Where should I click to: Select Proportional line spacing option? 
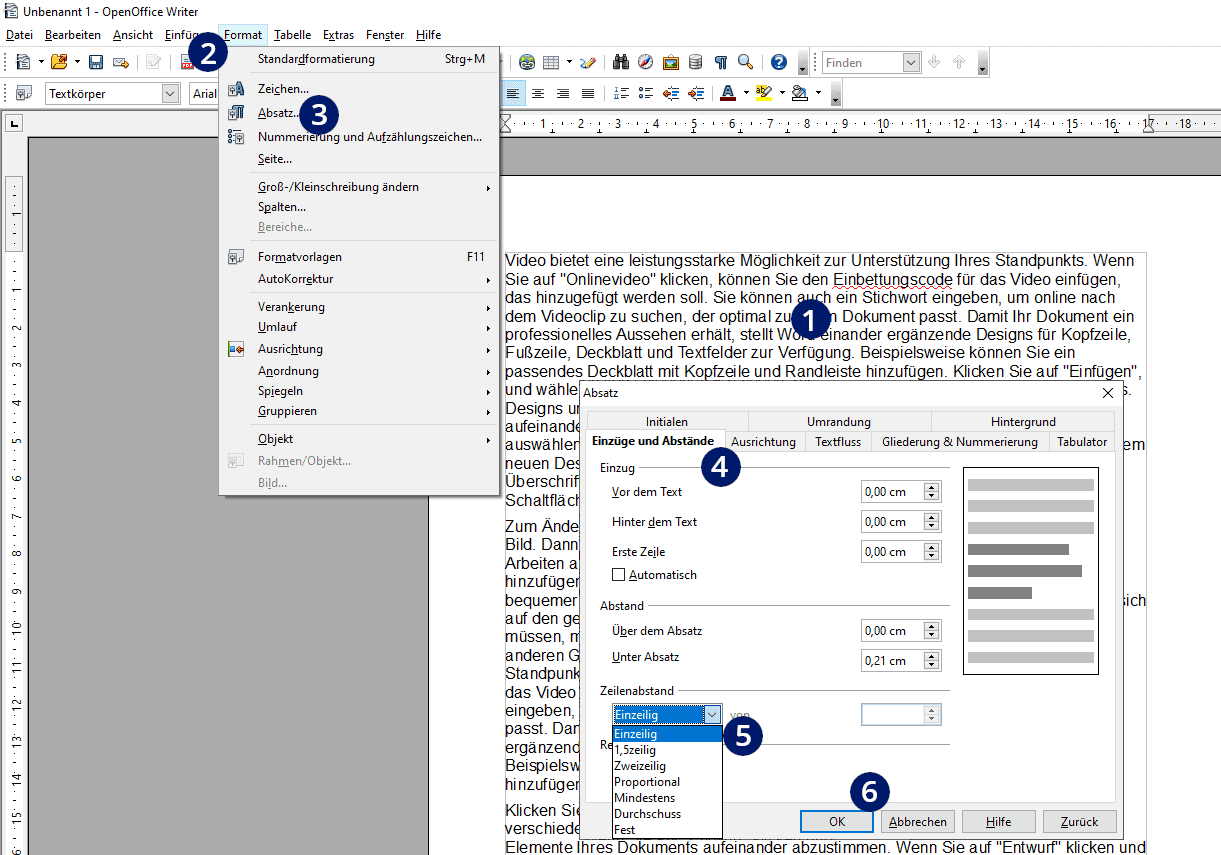(667, 782)
